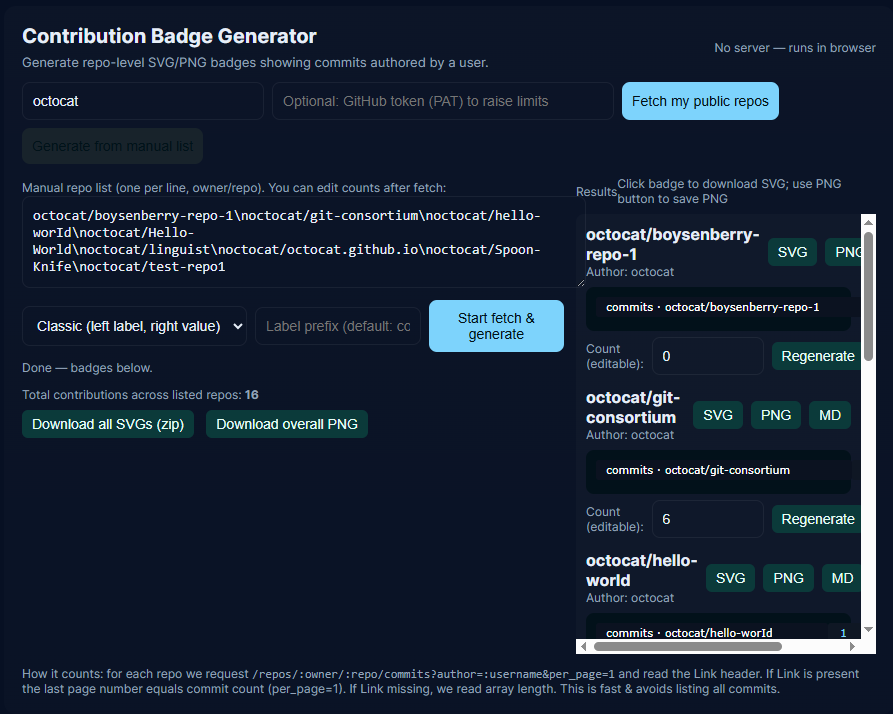
Task: Regenerate the boysenberry-repo-1 badge
Action: pos(816,355)
